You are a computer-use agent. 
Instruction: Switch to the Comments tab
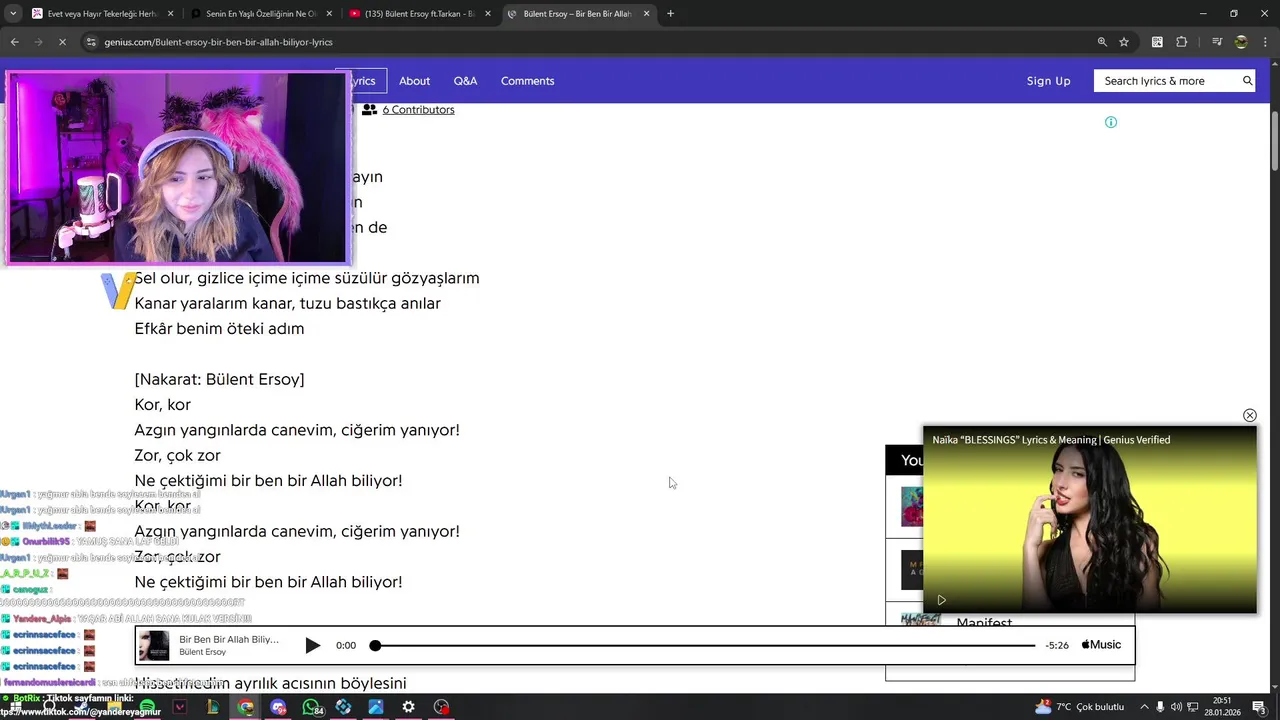tap(527, 81)
